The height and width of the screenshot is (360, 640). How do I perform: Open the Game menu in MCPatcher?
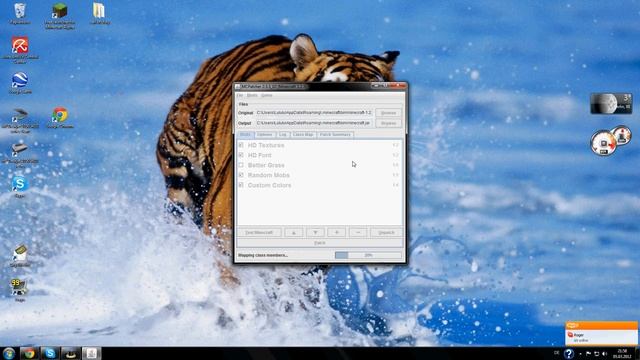pos(267,96)
